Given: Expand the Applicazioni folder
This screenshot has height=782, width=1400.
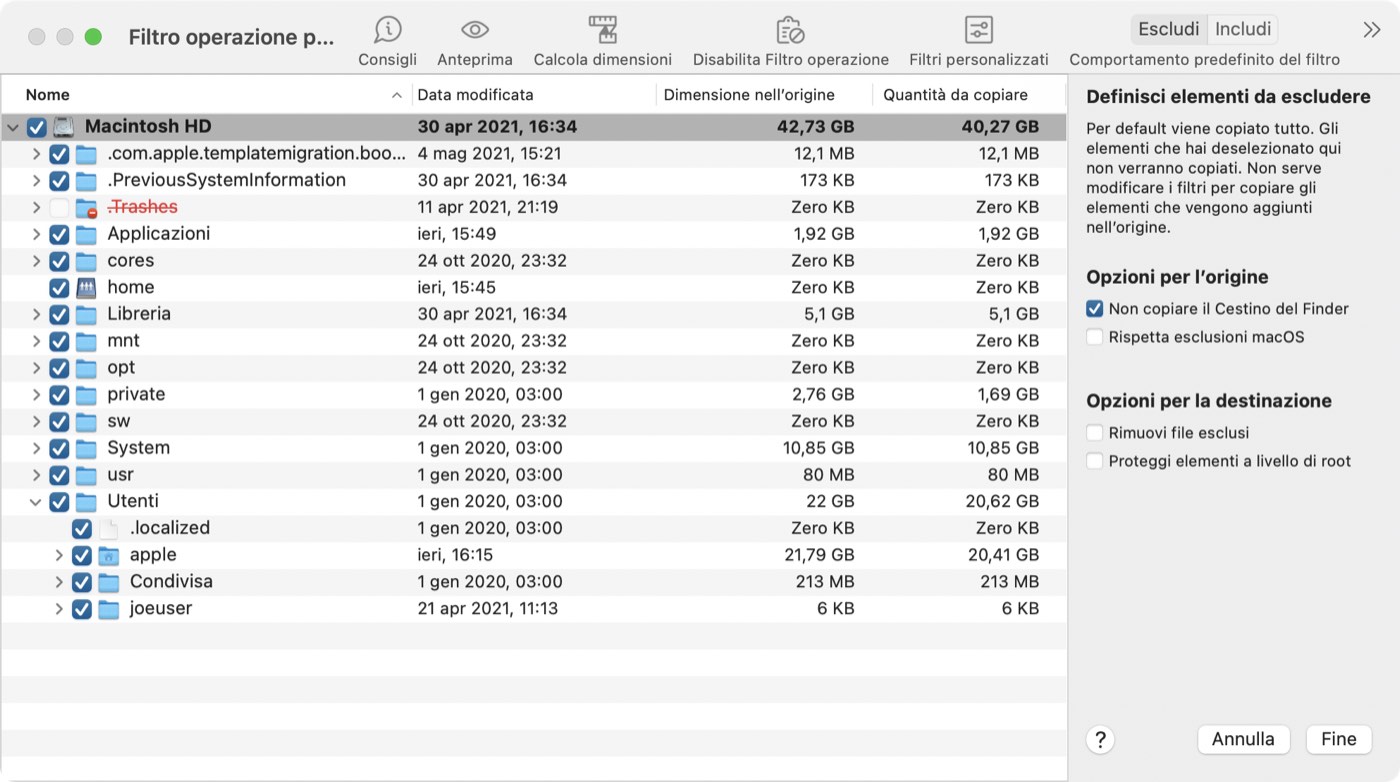Looking at the screenshot, I should (x=36, y=234).
